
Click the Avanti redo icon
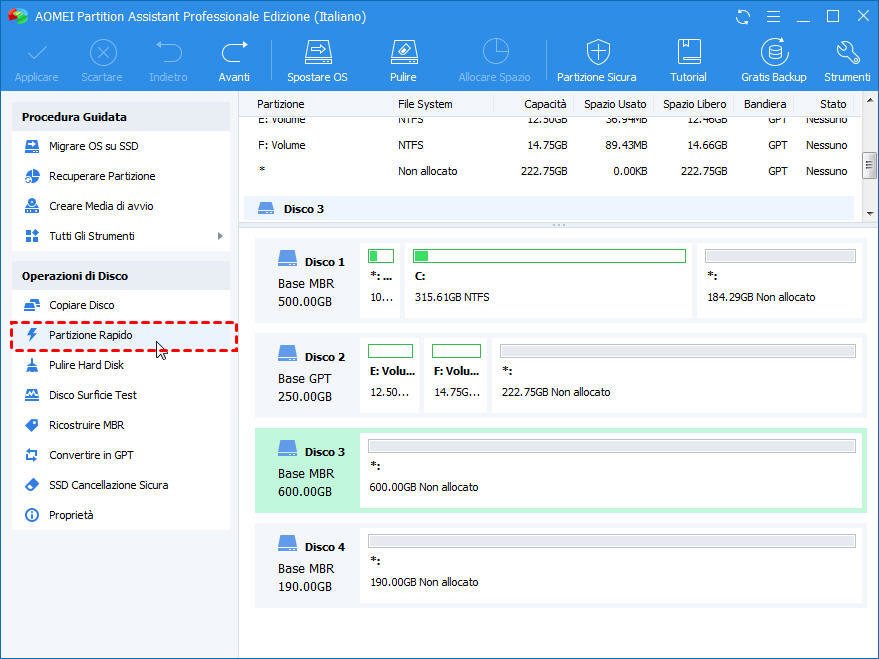(x=234, y=53)
